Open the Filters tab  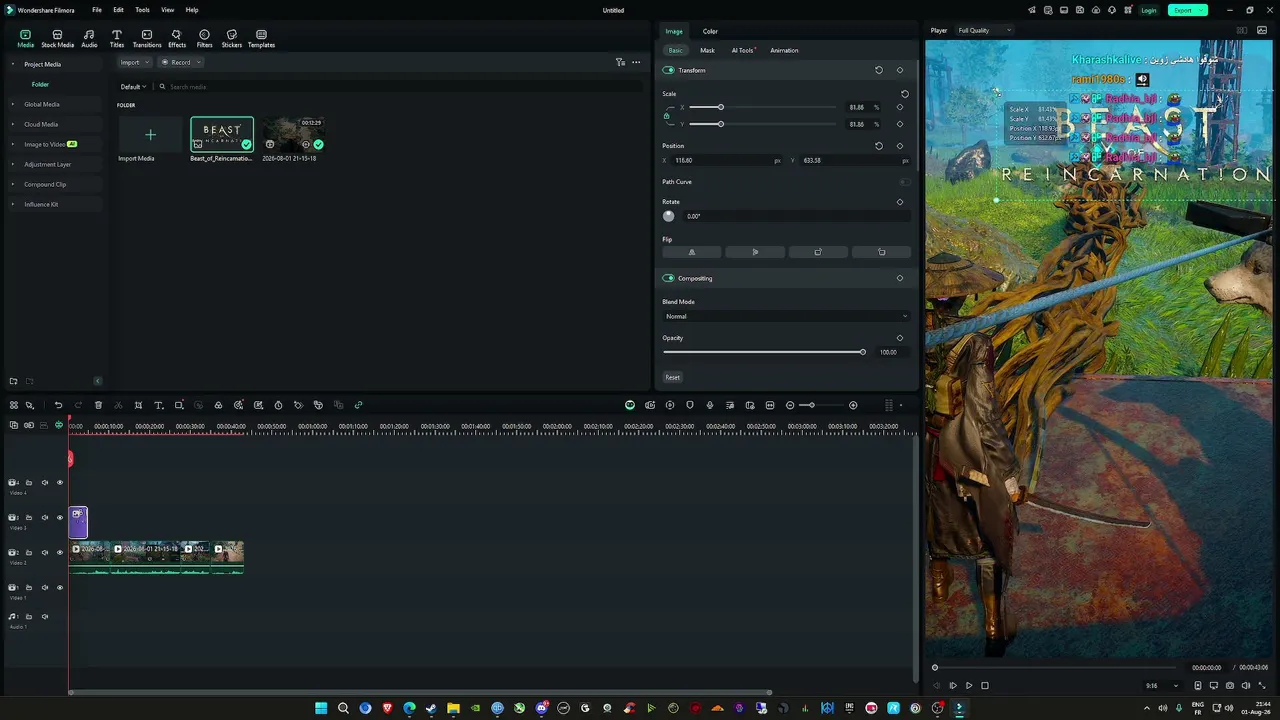pyautogui.click(x=204, y=39)
